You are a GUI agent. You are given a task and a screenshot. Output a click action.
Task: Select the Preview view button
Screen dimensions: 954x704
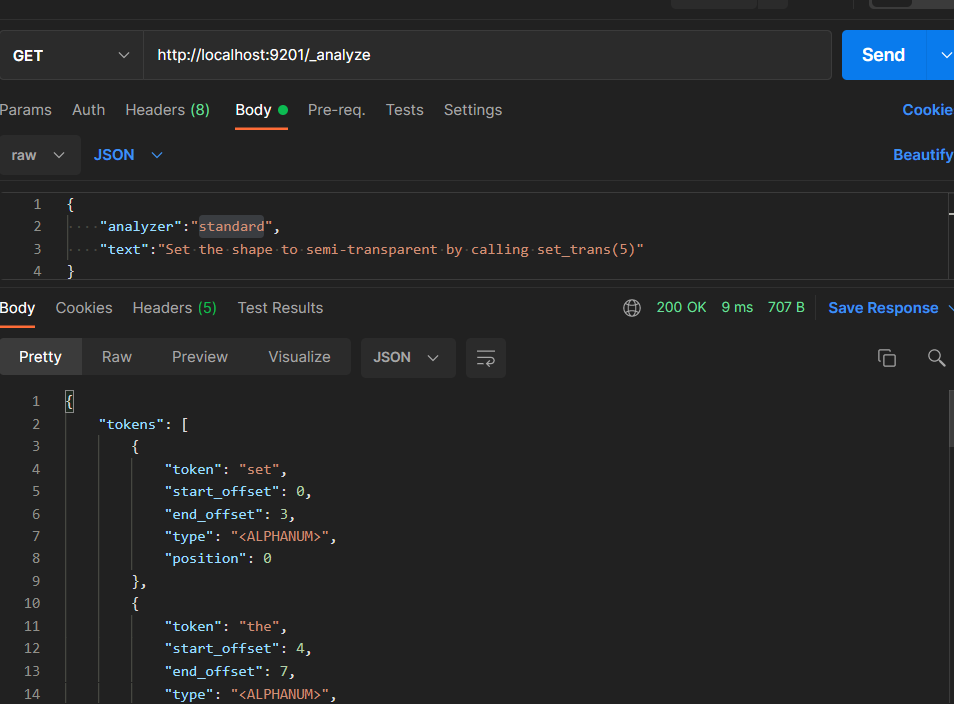200,357
